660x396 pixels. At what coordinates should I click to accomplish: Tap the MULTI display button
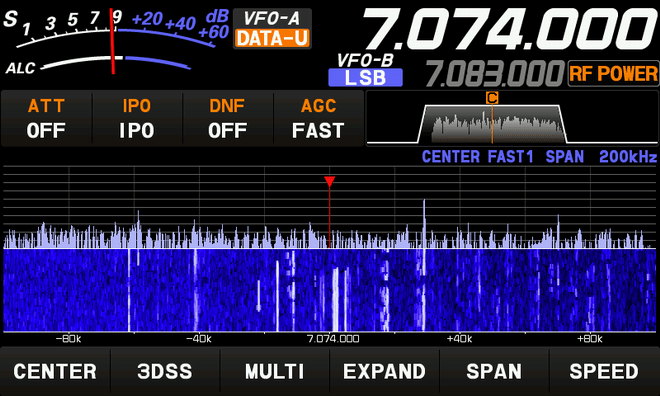pyautogui.click(x=274, y=371)
